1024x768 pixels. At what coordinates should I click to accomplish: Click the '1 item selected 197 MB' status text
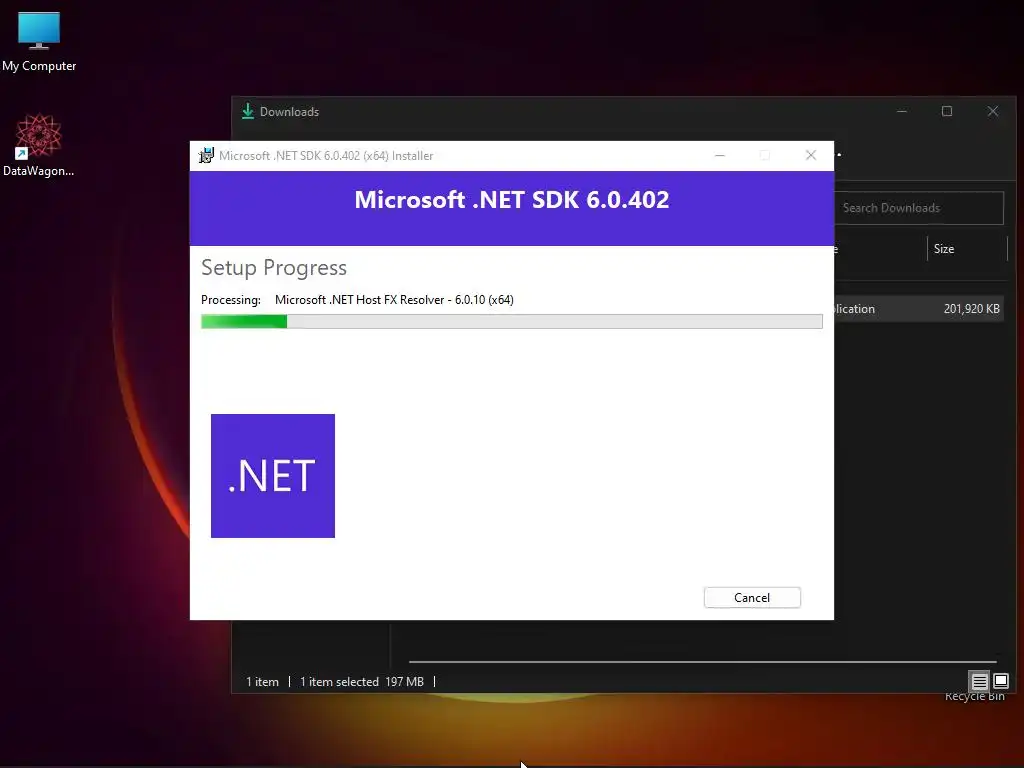pyautogui.click(x=362, y=682)
